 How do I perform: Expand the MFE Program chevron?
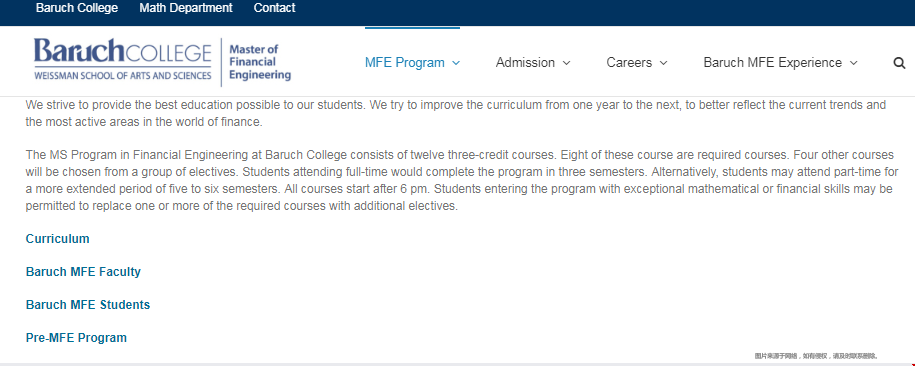point(456,63)
